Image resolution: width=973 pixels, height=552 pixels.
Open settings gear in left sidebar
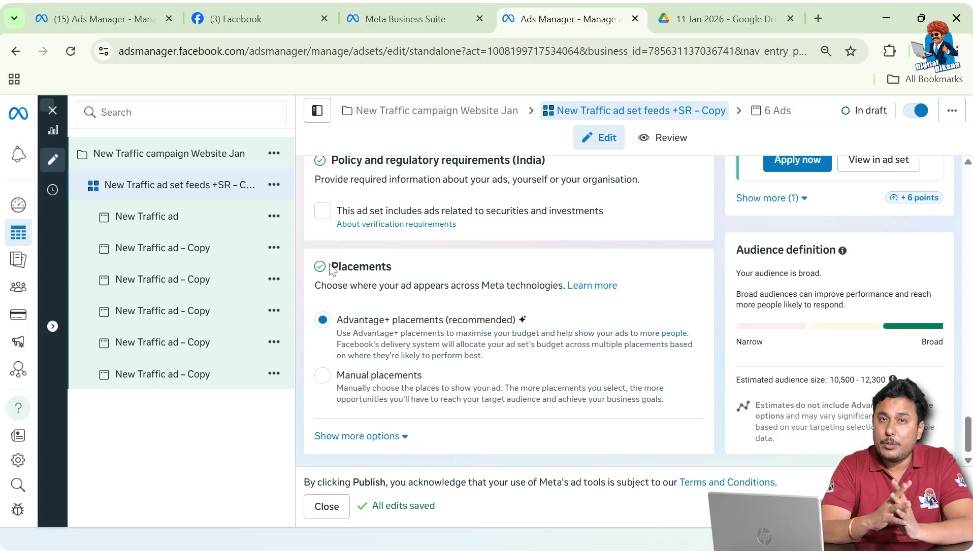pyautogui.click(x=18, y=460)
